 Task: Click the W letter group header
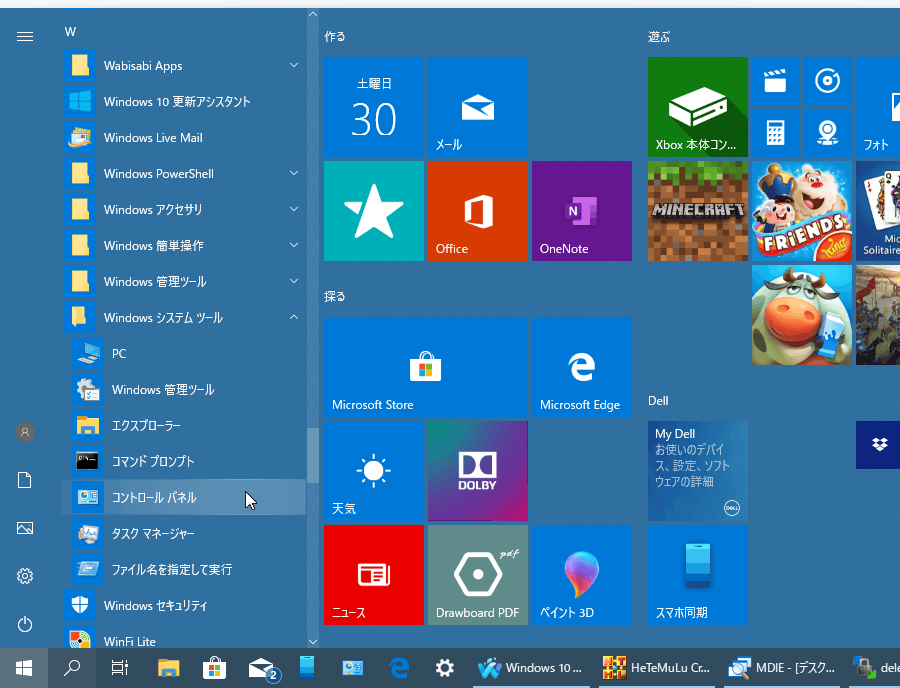click(70, 32)
